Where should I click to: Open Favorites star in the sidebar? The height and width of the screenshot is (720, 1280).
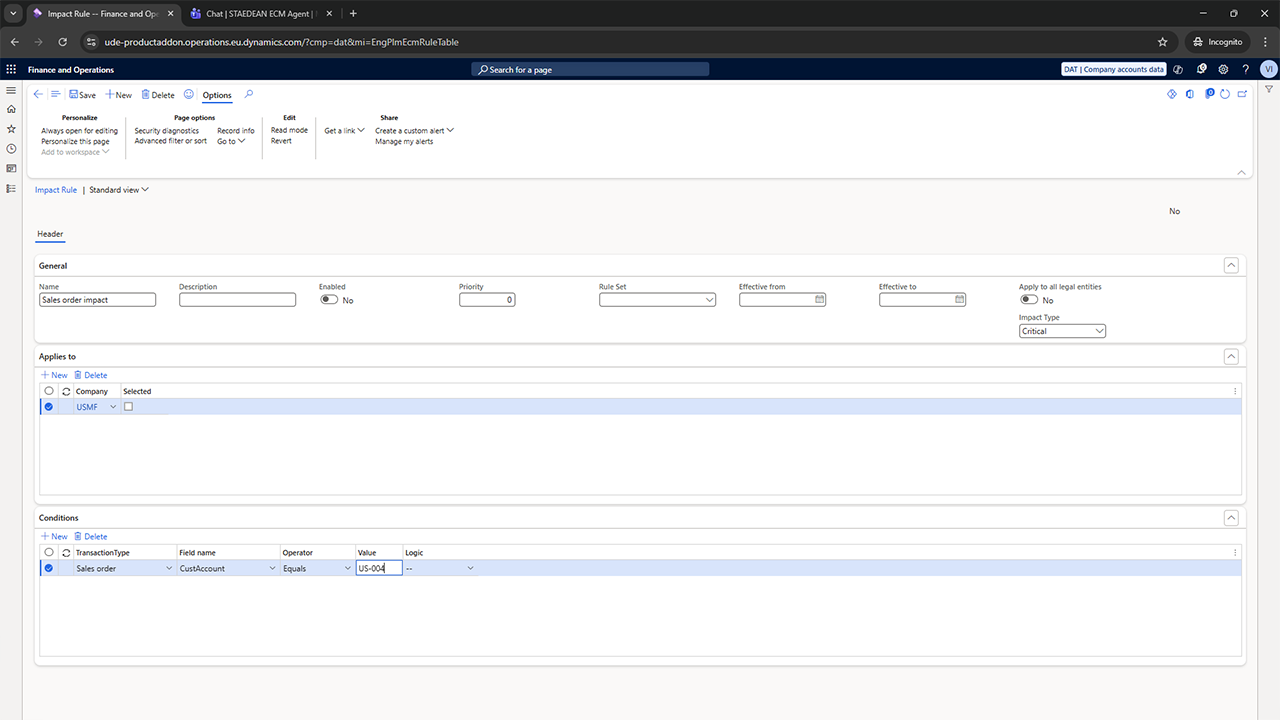pyautogui.click(x=11, y=129)
